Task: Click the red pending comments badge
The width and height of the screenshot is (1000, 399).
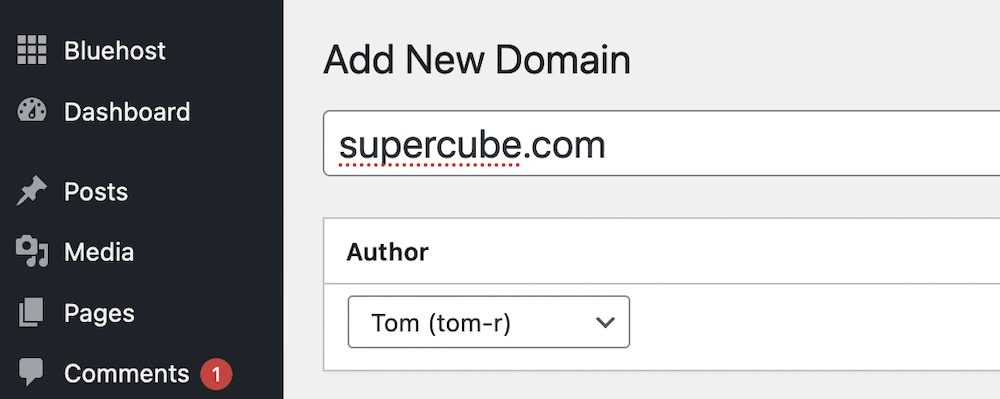Action: (216, 374)
